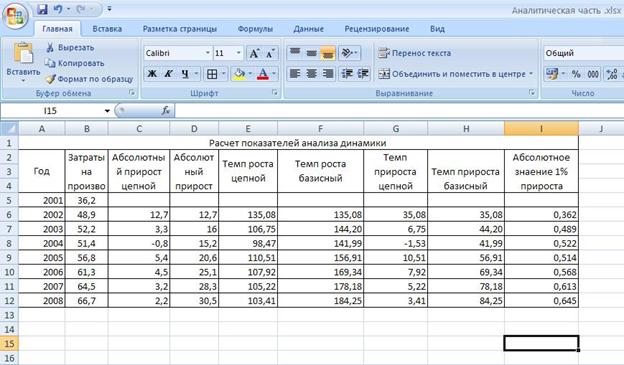Align text to top of cell
The width and height of the screenshot is (624, 365).
[x=295, y=53]
